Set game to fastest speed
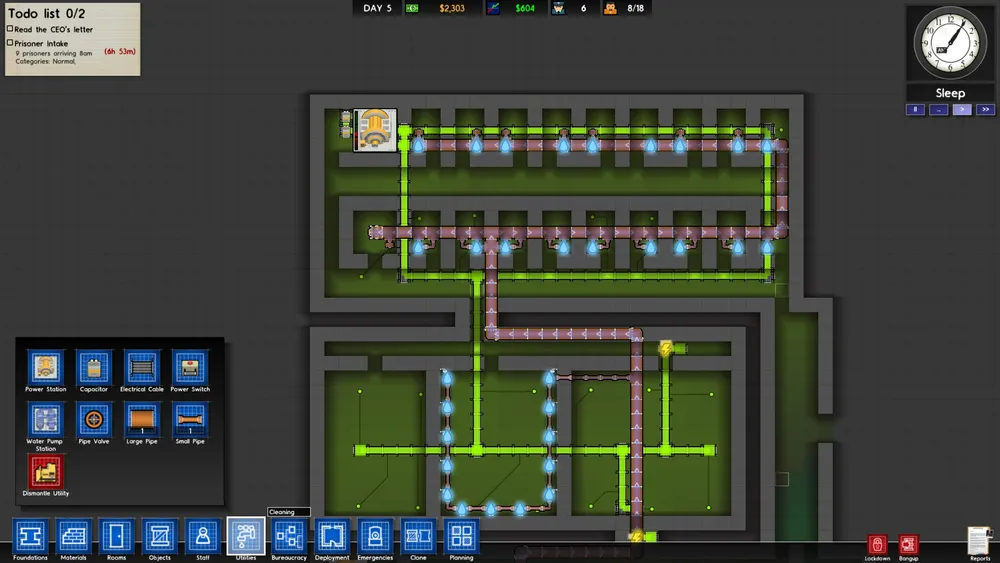Viewport: 1000px width, 563px height. [985, 110]
